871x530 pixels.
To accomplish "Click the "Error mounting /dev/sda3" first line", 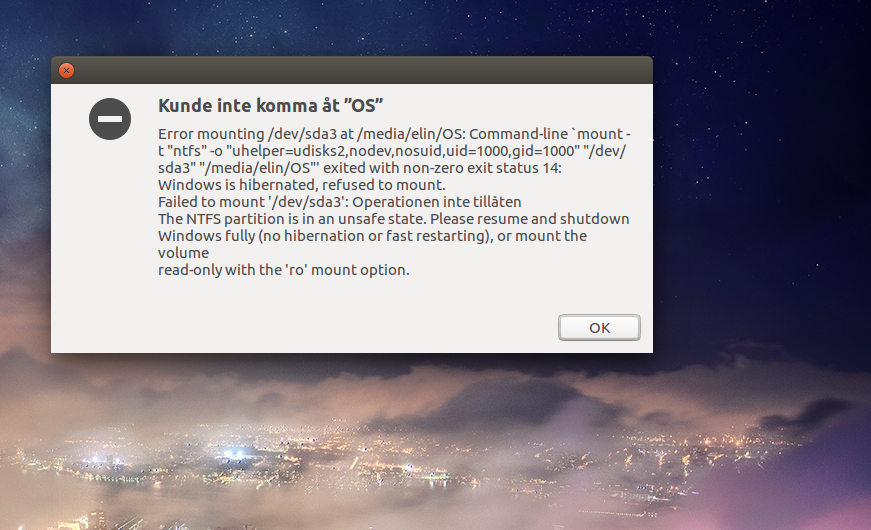I will coord(394,134).
